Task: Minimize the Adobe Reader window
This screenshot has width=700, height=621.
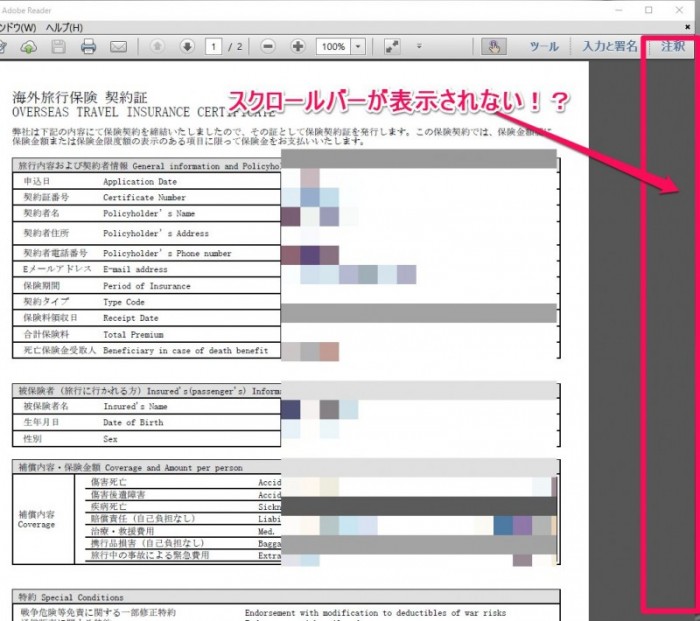Action: tap(619, 10)
